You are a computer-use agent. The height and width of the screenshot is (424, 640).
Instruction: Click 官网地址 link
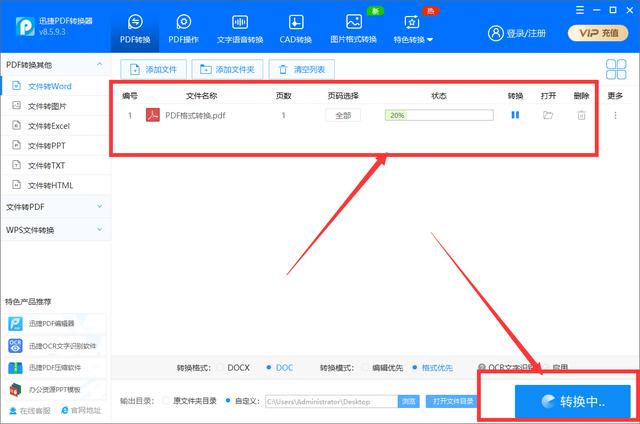click(x=81, y=411)
